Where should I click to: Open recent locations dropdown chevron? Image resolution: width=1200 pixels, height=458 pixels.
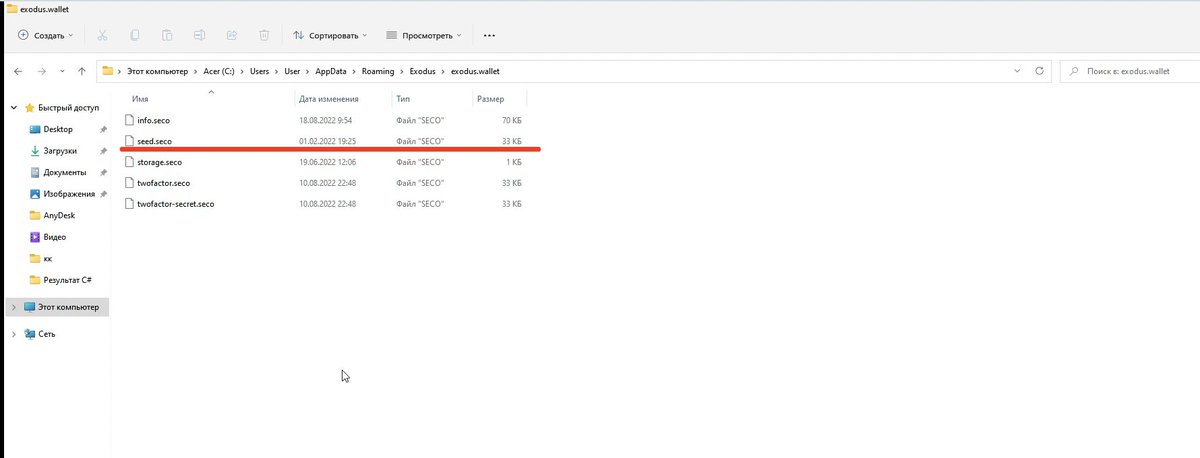point(63,71)
